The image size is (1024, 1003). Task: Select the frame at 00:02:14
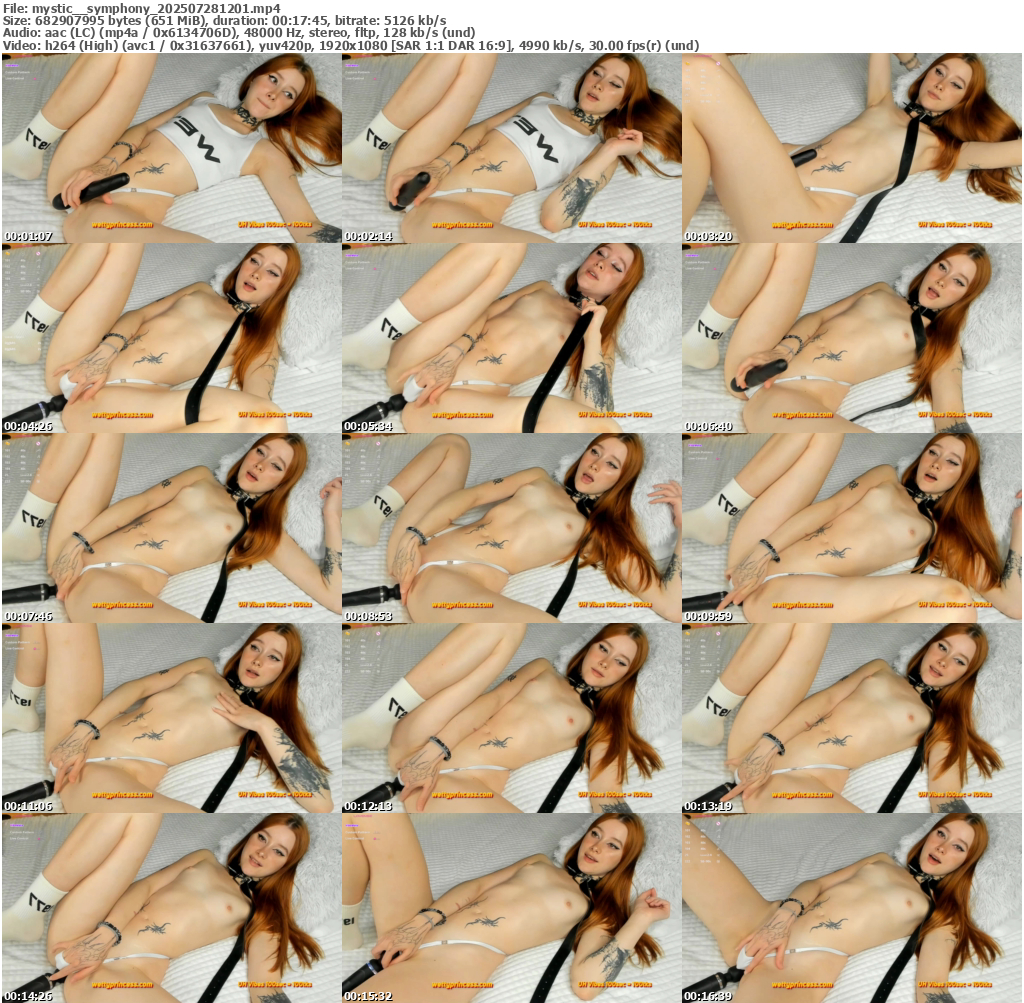(x=512, y=148)
